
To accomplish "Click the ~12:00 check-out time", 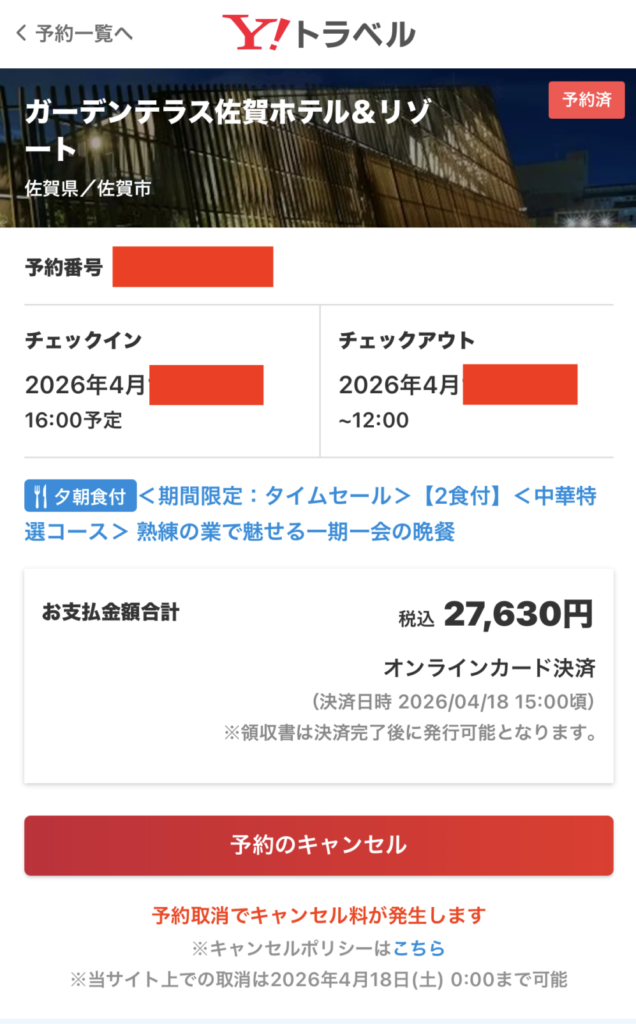I will 374,420.
